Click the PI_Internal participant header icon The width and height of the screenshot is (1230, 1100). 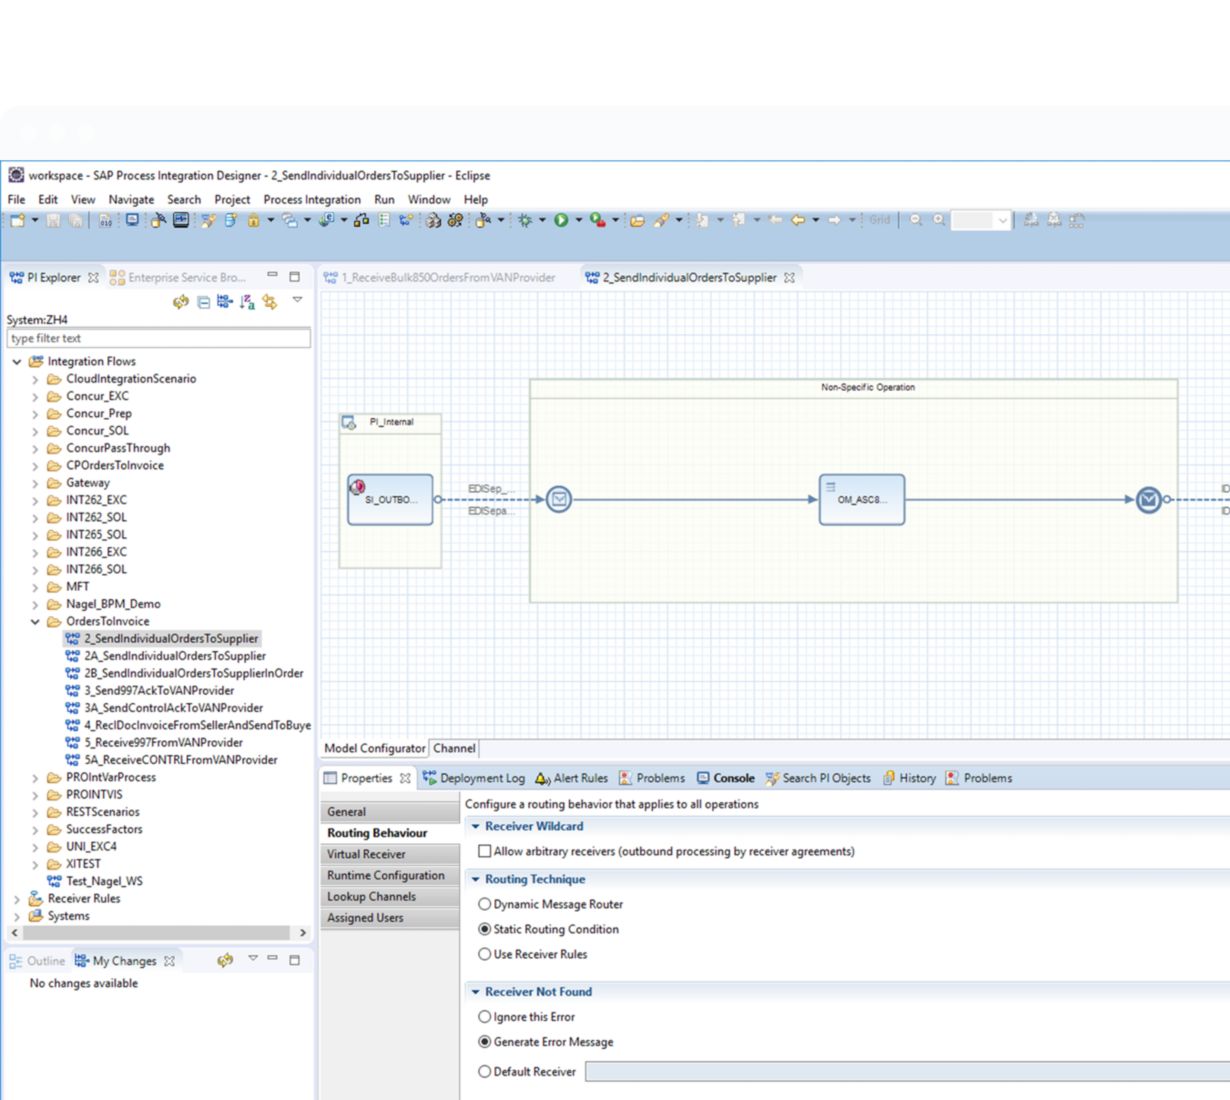pyautogui.click(x=349, y=422)
